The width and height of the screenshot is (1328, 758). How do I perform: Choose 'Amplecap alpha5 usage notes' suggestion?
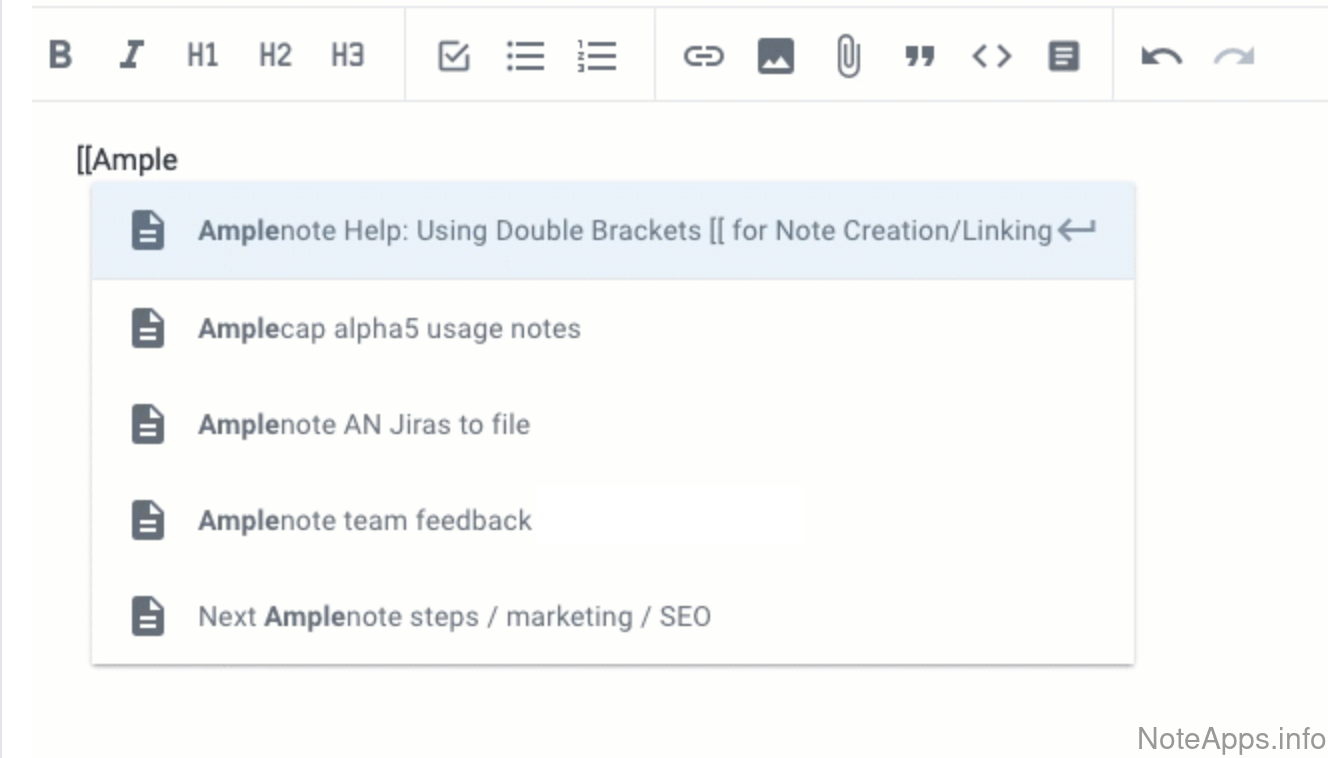point(389,329)
